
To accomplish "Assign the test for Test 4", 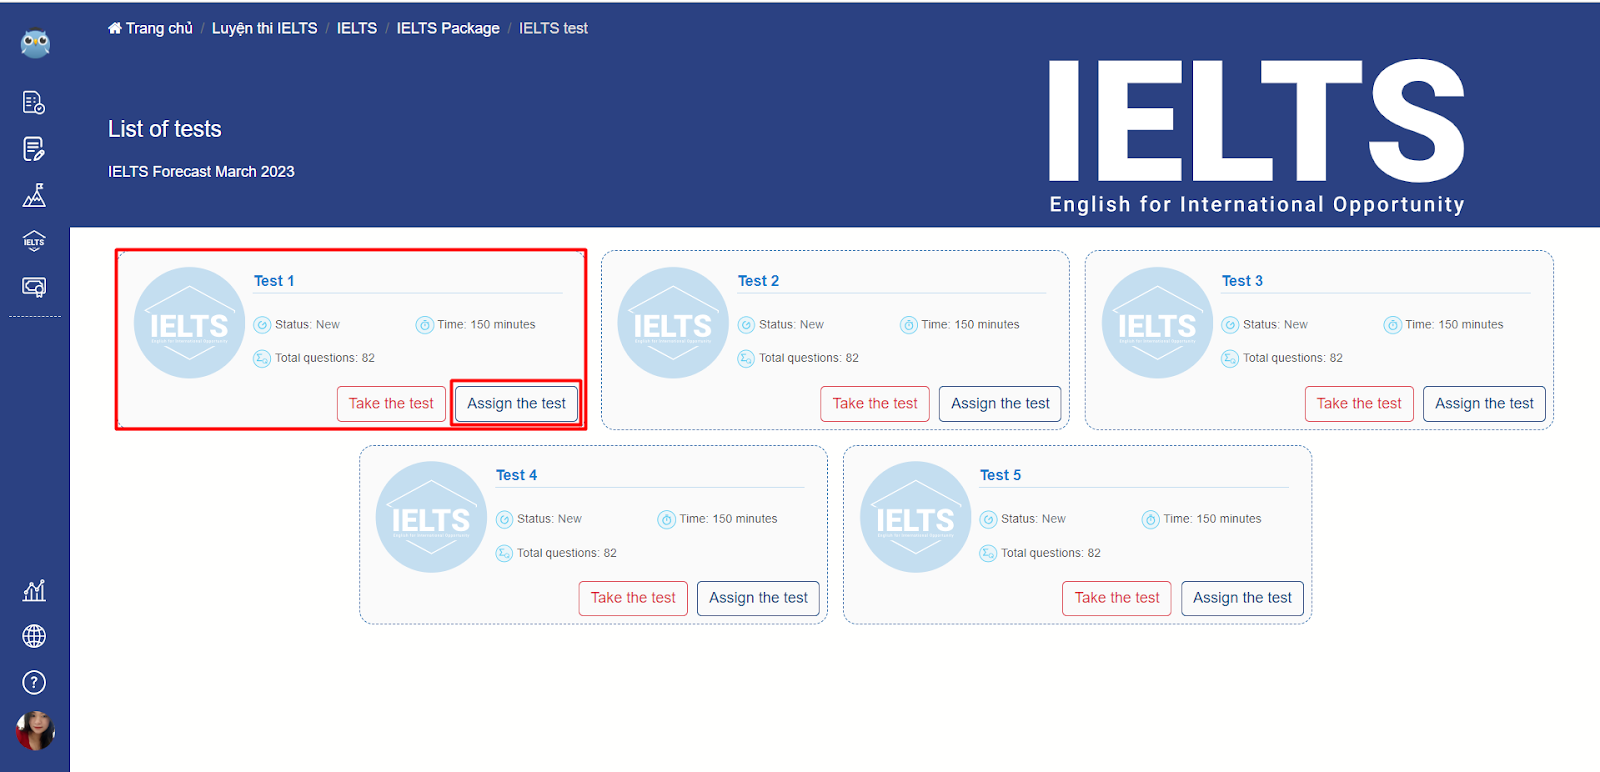I will click(758, 598).
